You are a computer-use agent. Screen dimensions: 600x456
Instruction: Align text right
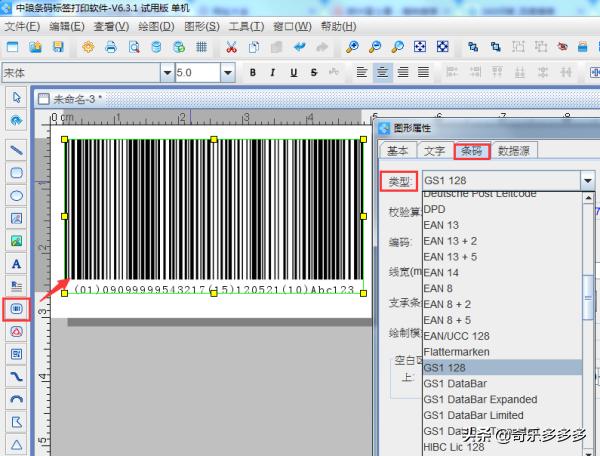[x=403, y=72]
